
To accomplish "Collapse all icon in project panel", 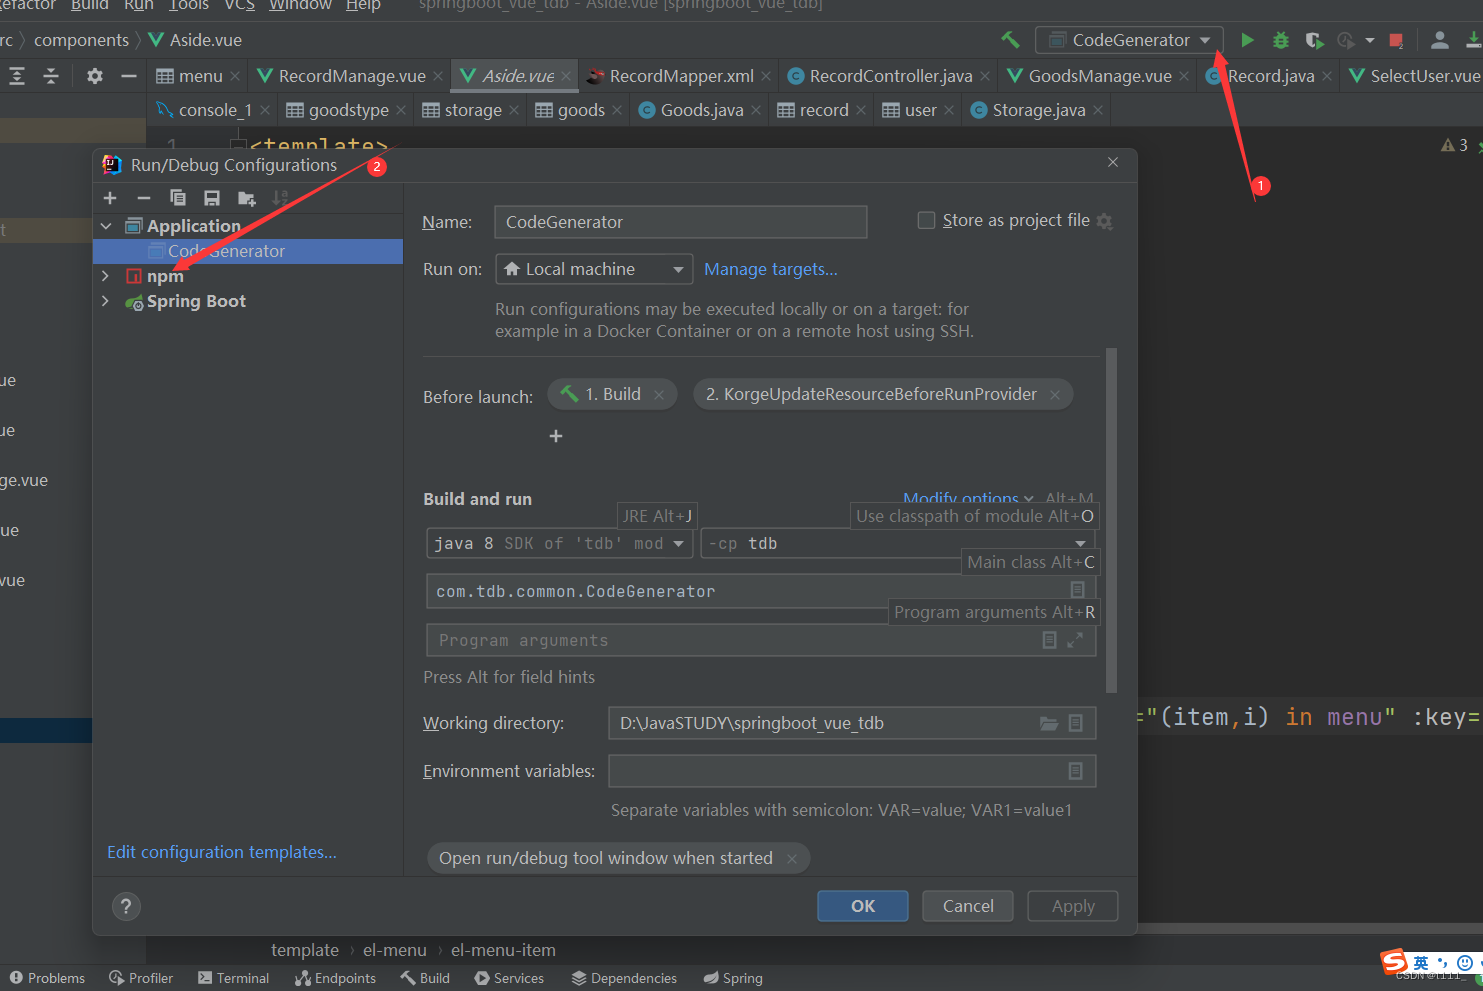I will (51, 76).
